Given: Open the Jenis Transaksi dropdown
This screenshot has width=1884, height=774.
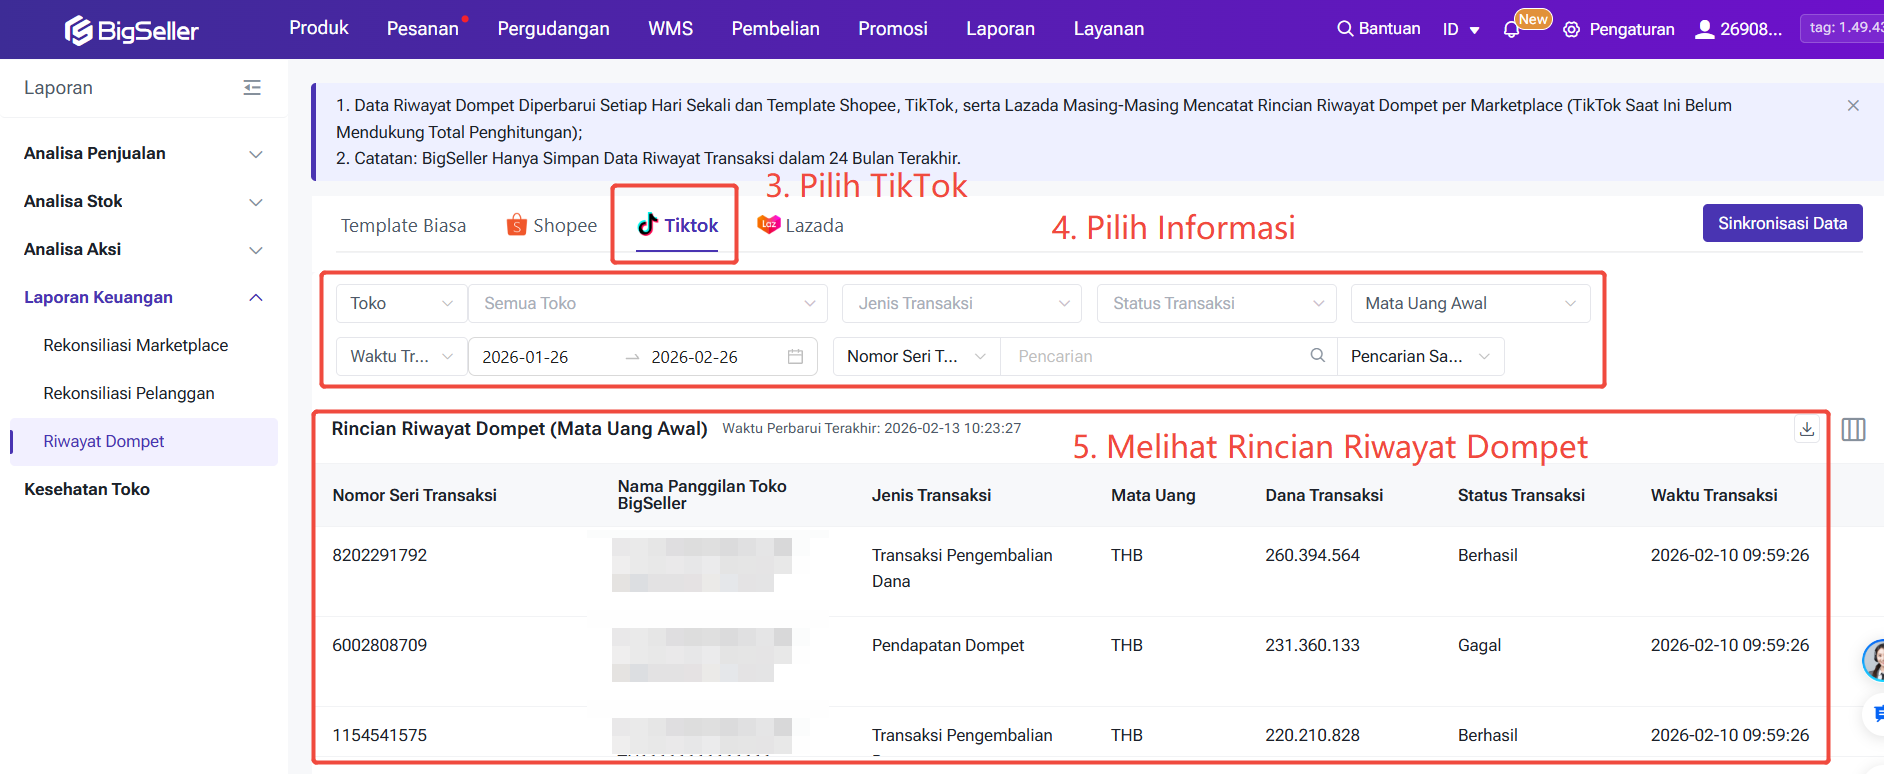Looking at the screenshot, I should click(x=961, y=304).
